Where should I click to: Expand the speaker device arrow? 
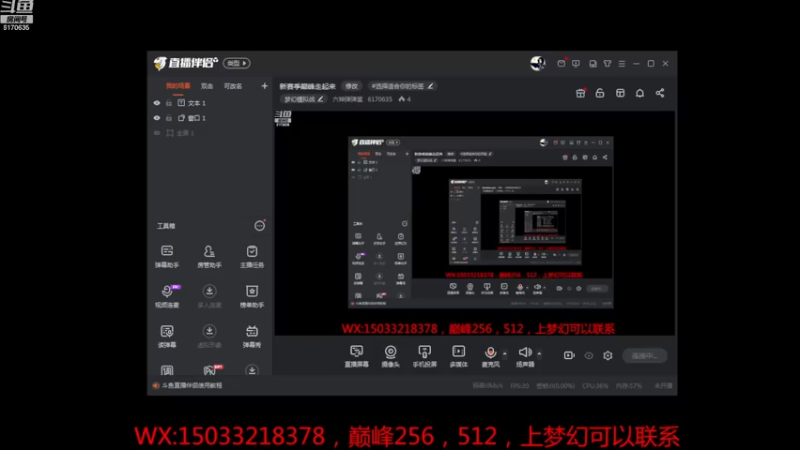pos(539,353)
